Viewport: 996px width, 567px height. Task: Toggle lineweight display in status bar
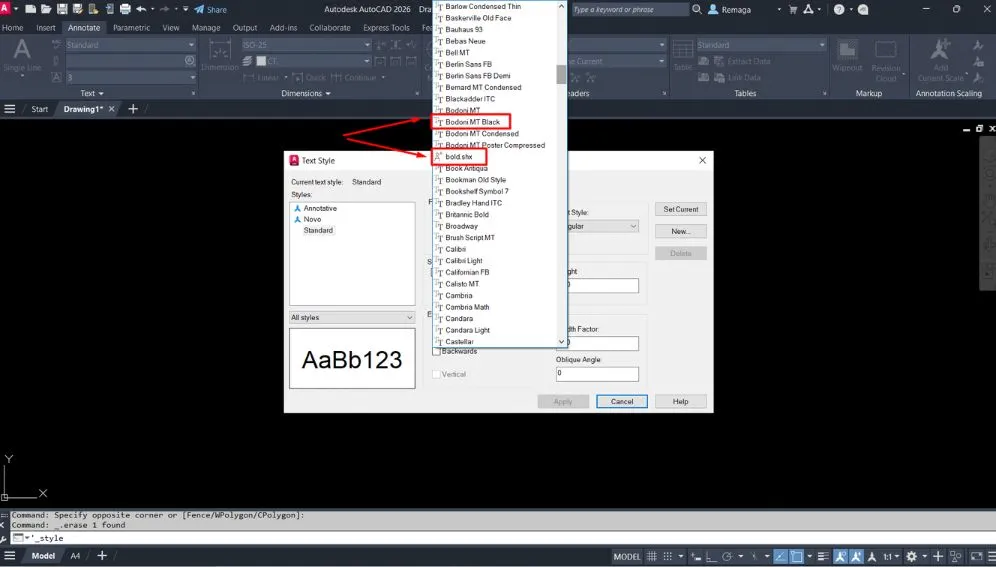(823, 557)
